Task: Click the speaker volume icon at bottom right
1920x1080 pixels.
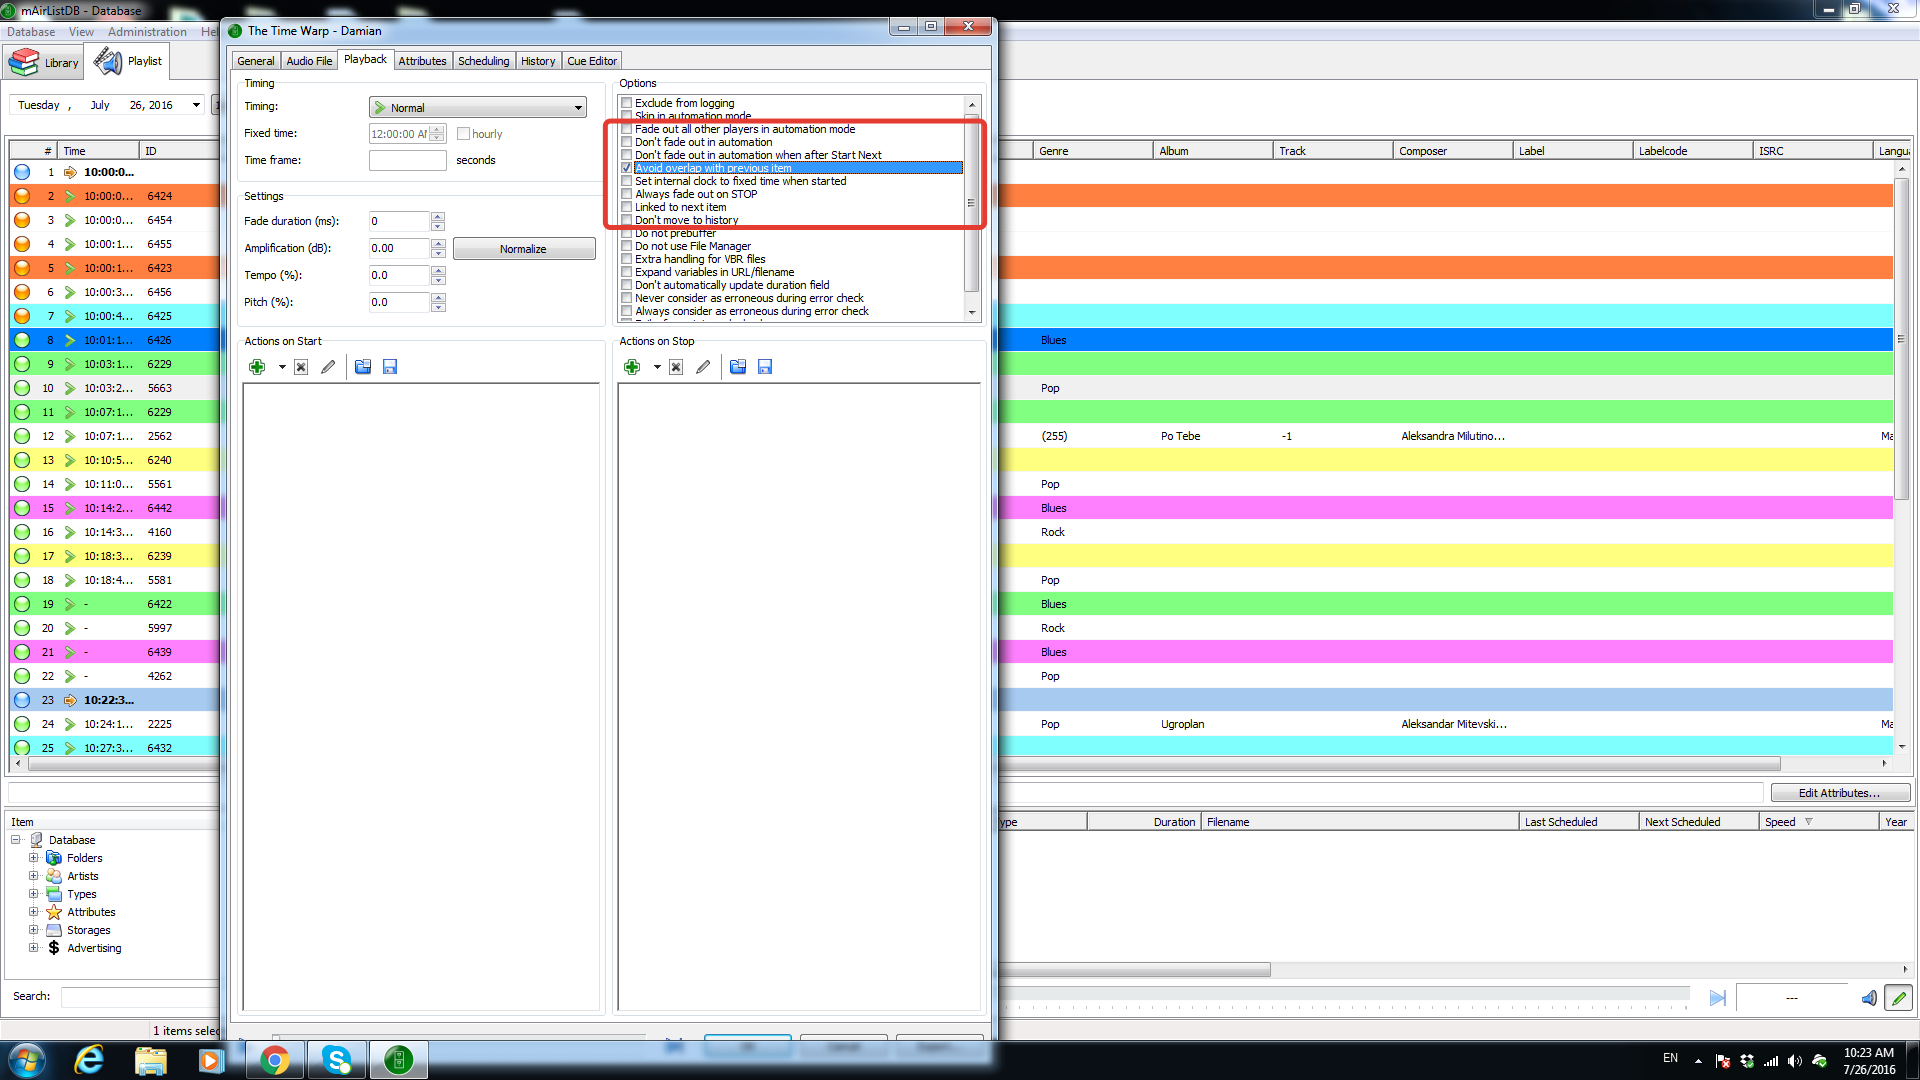Action: point(1868,998)
